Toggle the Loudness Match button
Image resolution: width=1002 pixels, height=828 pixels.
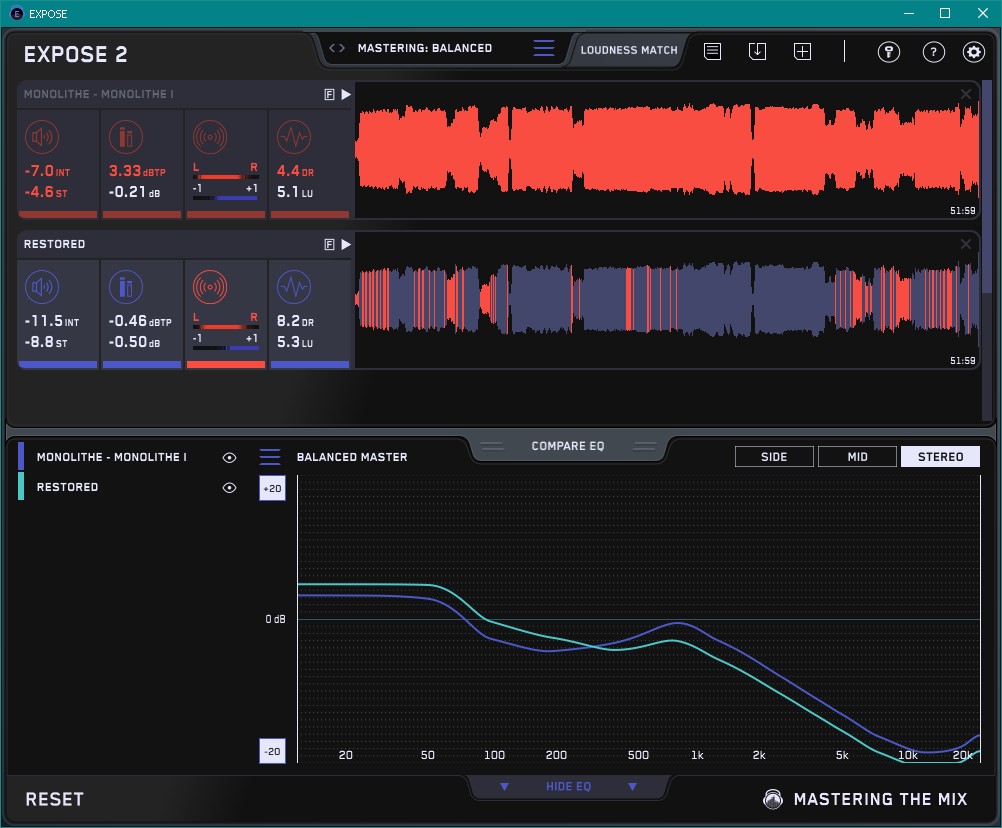[x=629, y=49]
